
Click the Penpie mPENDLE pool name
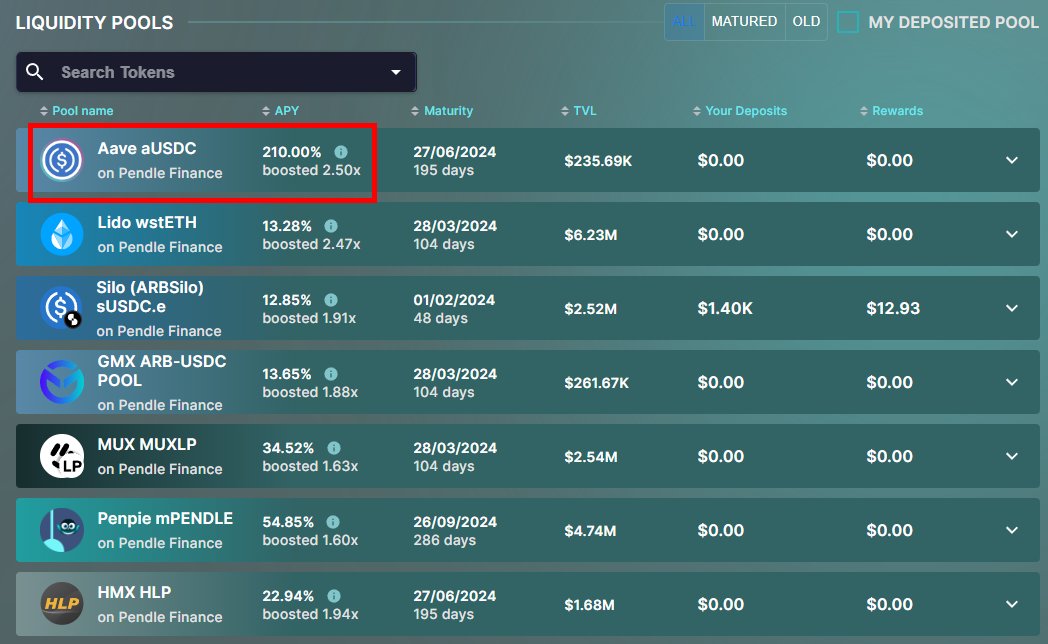[x=165, y=518]
